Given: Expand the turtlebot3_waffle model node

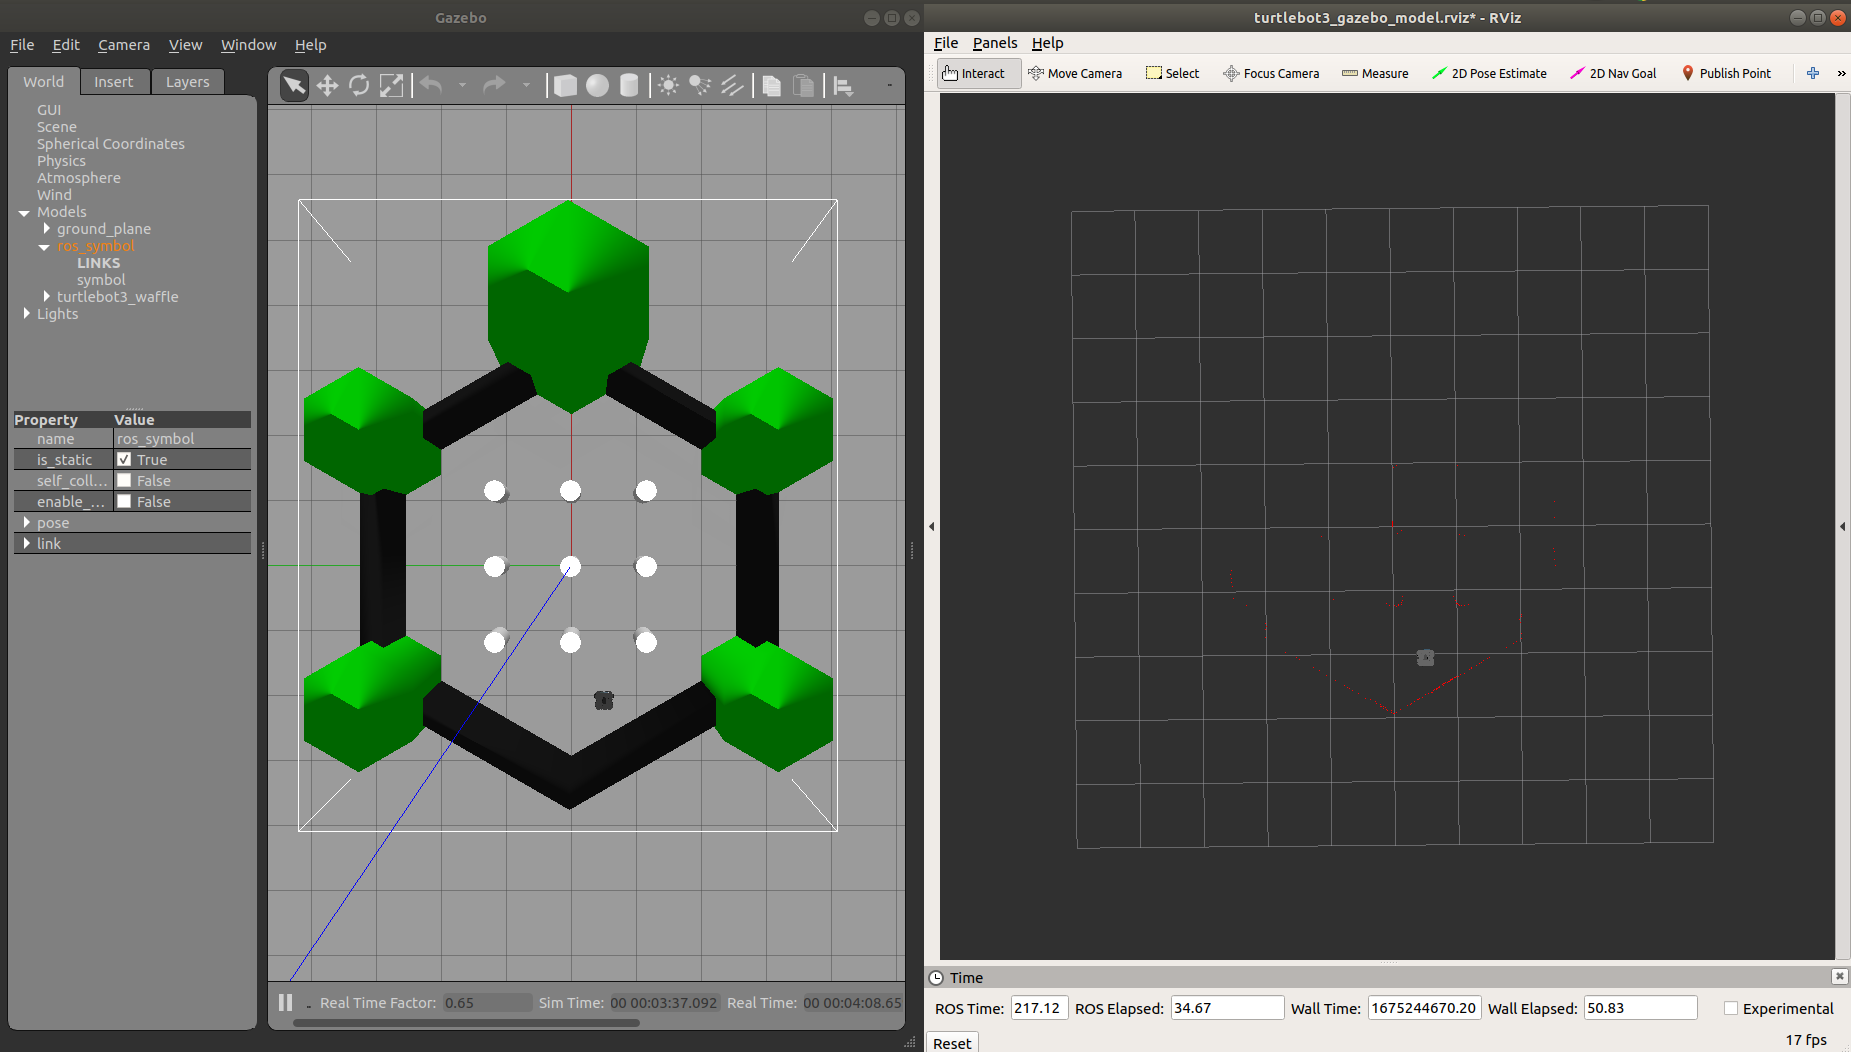Looking at the screenshot, I should tap(46, 297).
